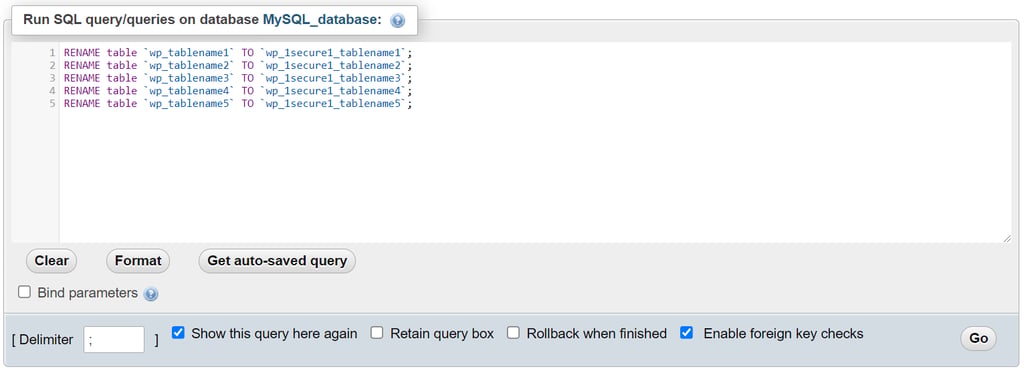Click the last line renaming wp_tablename5
1024x373 pixels.
coord(238,104)
